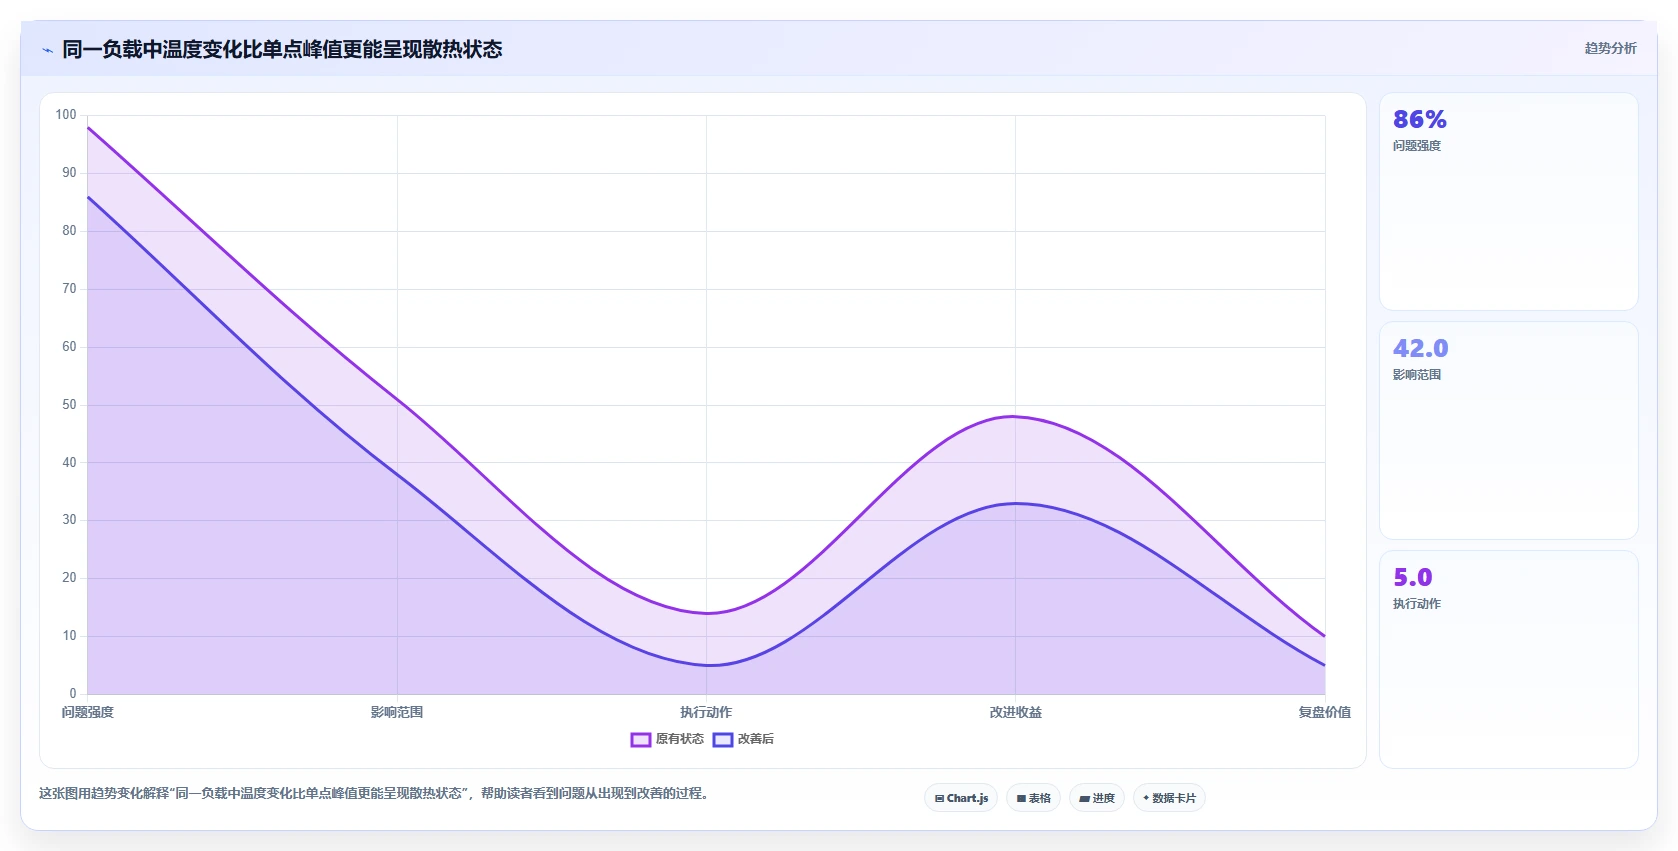Viewport: 1678px width, 851px height.
Task: Click the 42.0 影响范围 card value
Action: coord(1421,349)
